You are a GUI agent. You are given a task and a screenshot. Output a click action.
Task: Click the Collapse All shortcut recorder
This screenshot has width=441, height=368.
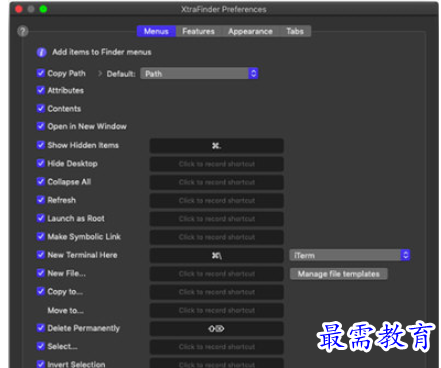(217, 182)
